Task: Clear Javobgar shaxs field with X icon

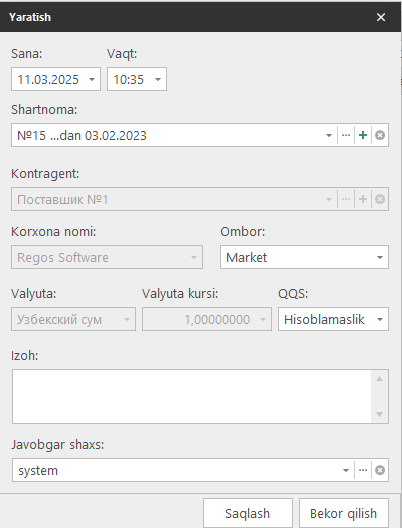Action: [x=380, y=470]
